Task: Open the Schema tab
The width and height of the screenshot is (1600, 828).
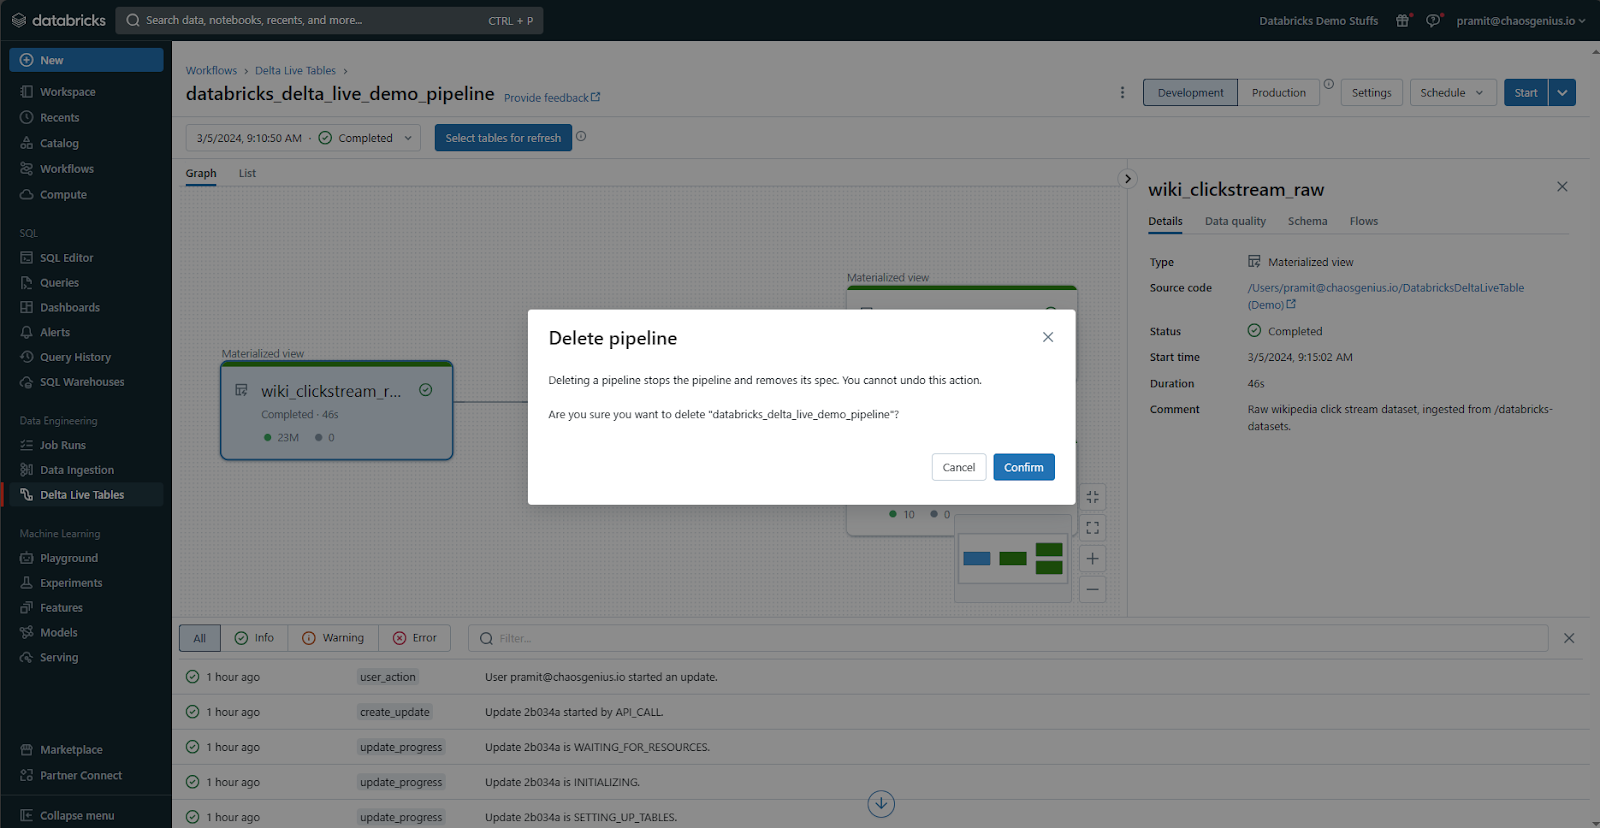Action: coord(1307,222)
